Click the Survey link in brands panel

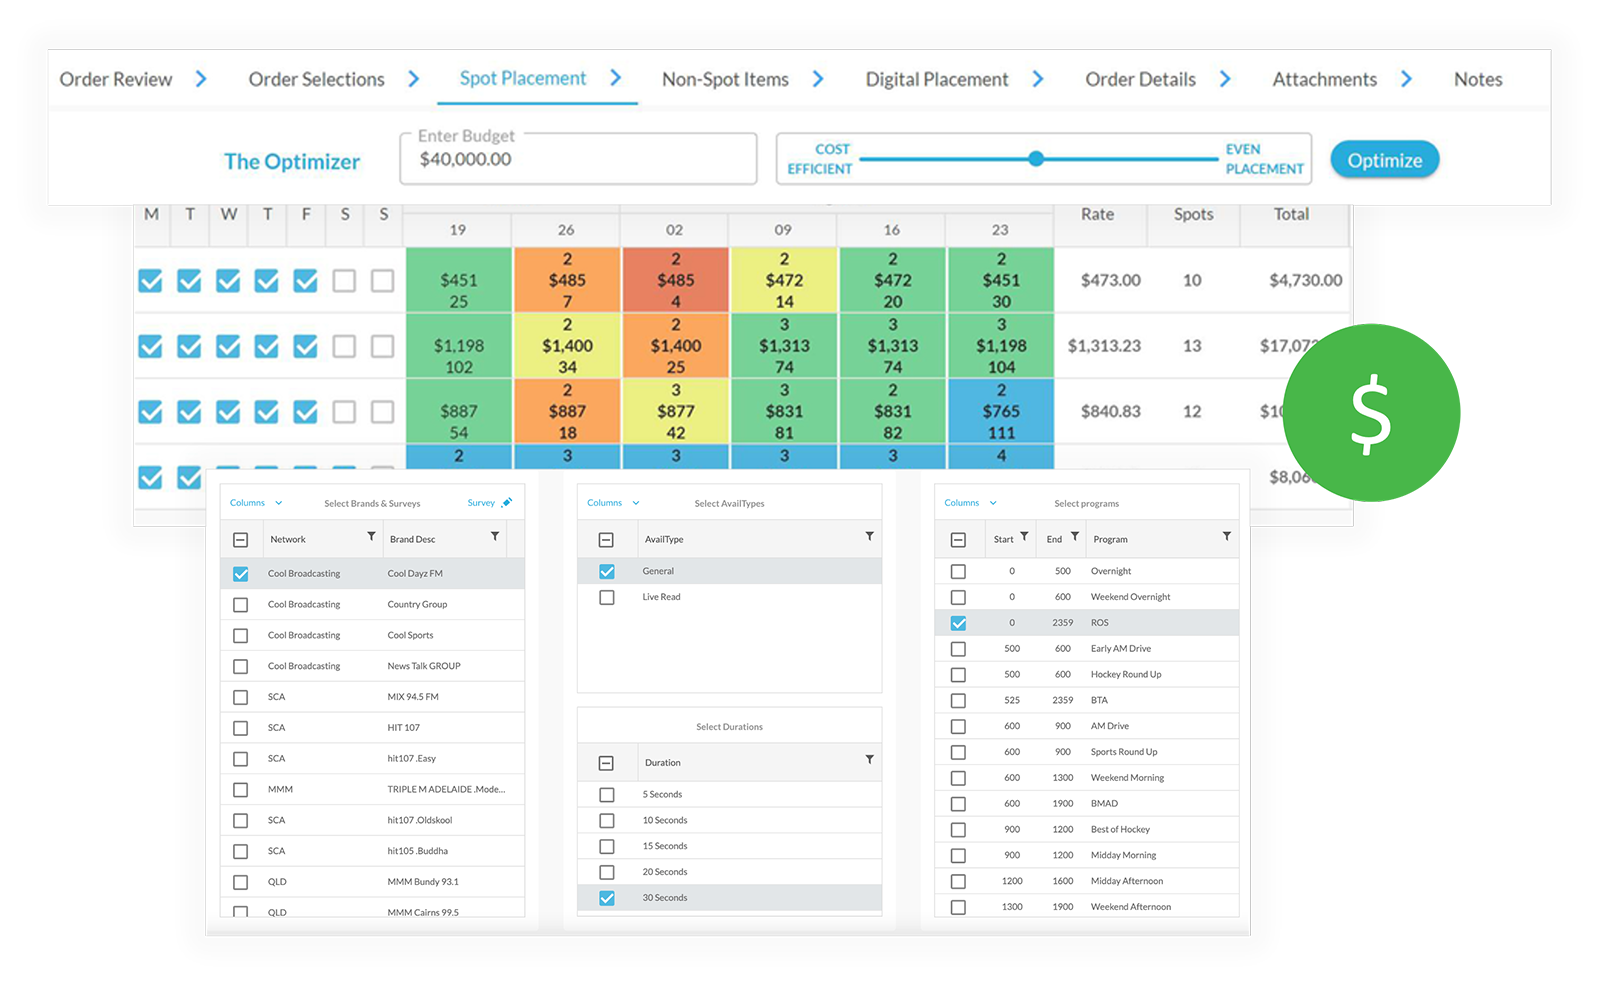pyautogui.click(x=481, y=503)
